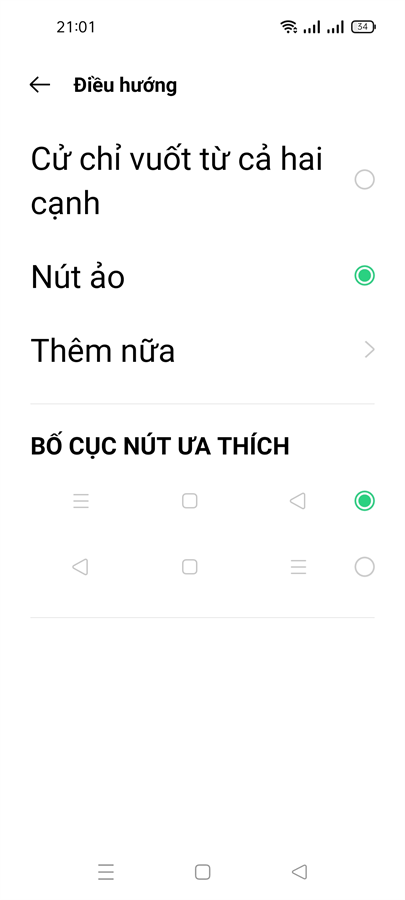Tap the back triangle in bottom navigation bar
The height and width of the screenshot is (900, 405).
click(299, 872)
